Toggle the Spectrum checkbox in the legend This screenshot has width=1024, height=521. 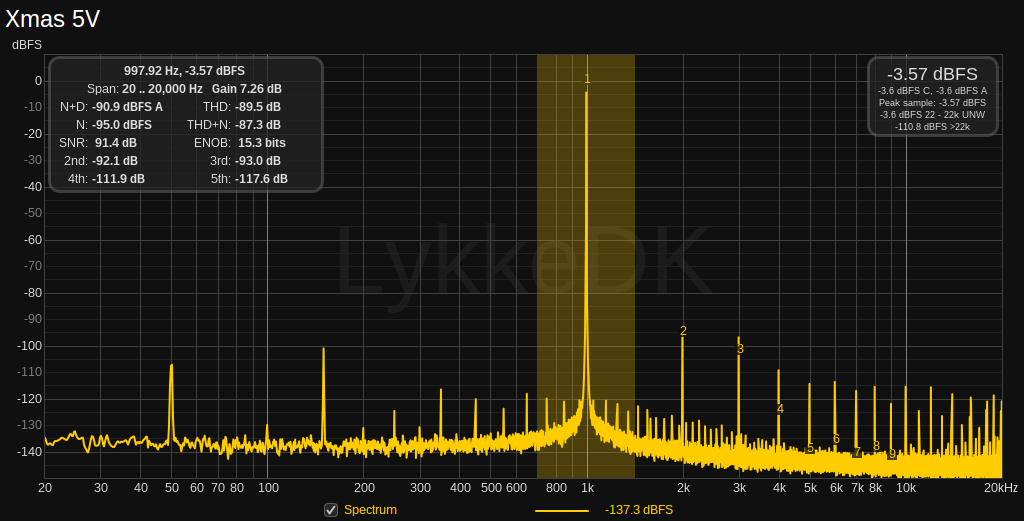331,510
